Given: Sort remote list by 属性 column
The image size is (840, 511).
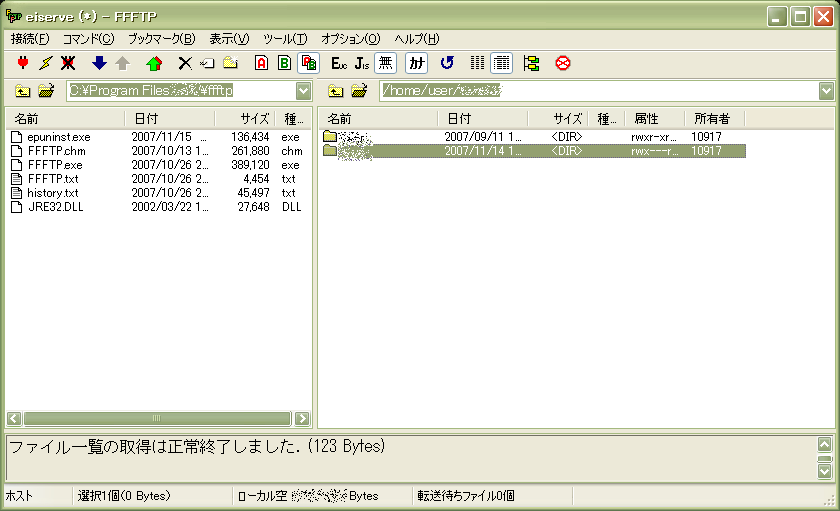Looking at the screenshot, I should 655,118.
